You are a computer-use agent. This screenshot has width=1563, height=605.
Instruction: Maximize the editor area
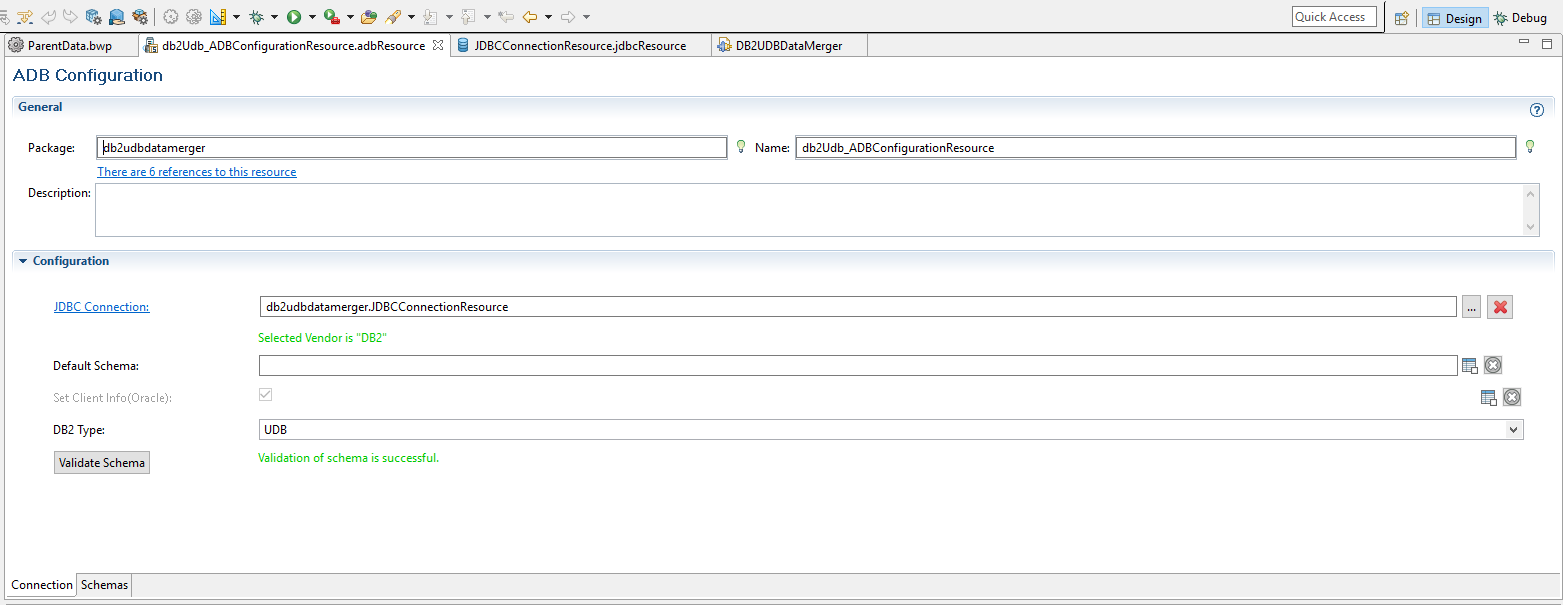(1546, 43)
